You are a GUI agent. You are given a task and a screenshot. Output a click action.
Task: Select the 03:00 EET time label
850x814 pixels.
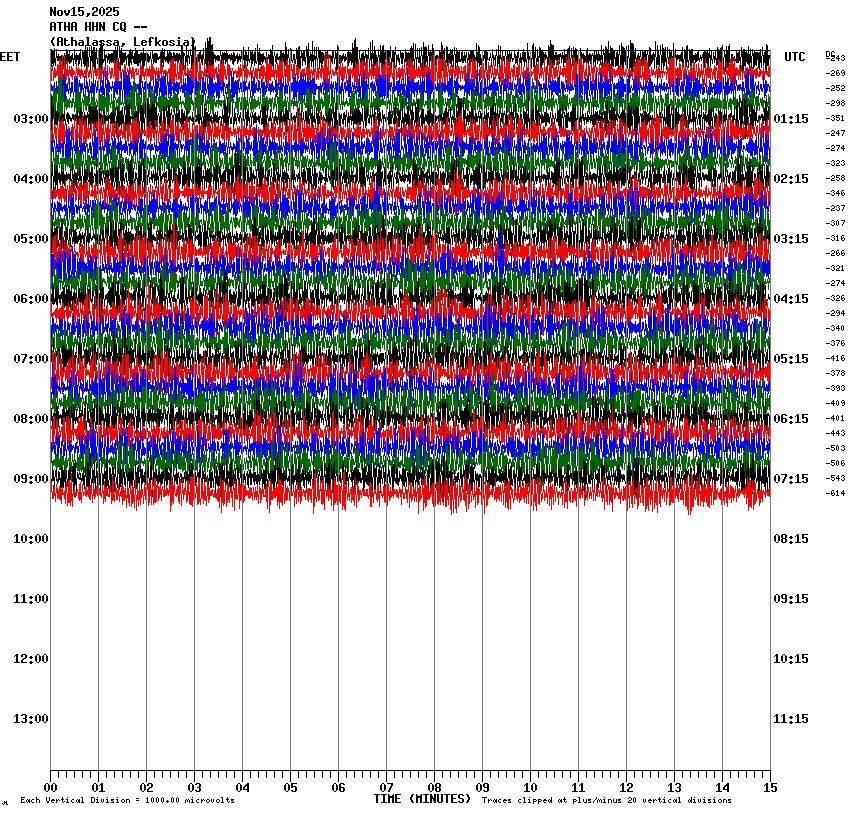click(30, 119)
